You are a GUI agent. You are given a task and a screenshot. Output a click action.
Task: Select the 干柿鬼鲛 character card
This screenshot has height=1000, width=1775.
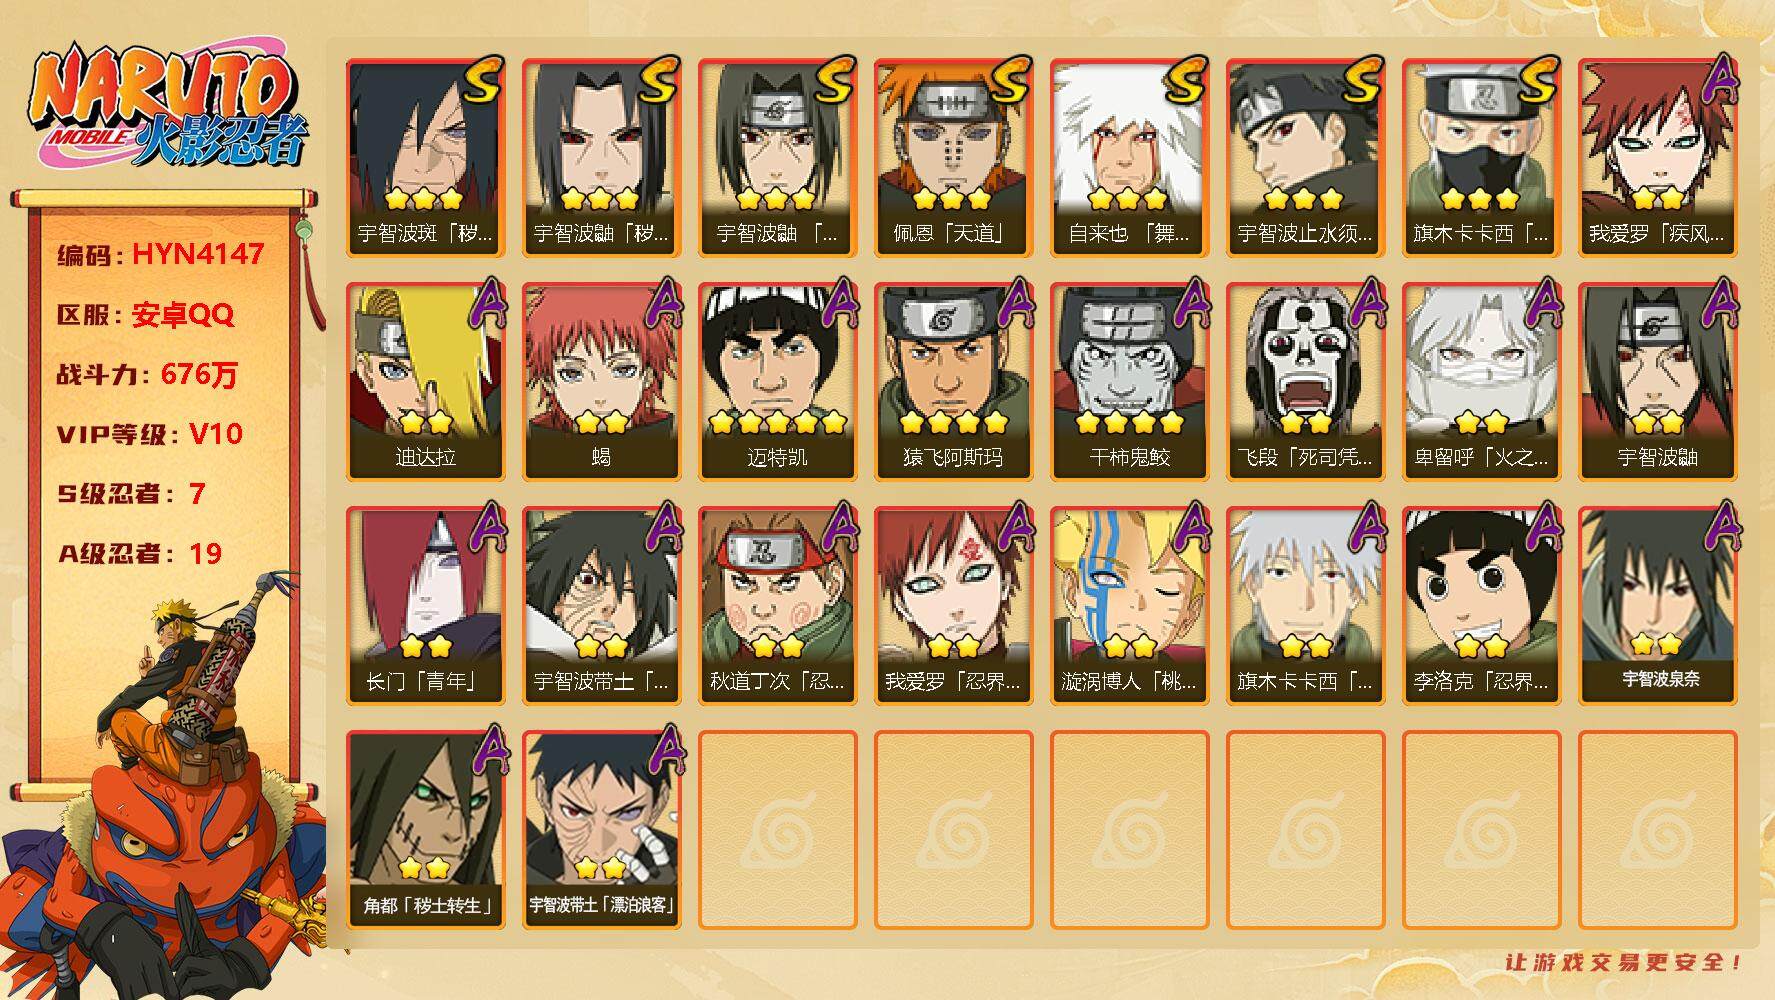click(1129, 381)
